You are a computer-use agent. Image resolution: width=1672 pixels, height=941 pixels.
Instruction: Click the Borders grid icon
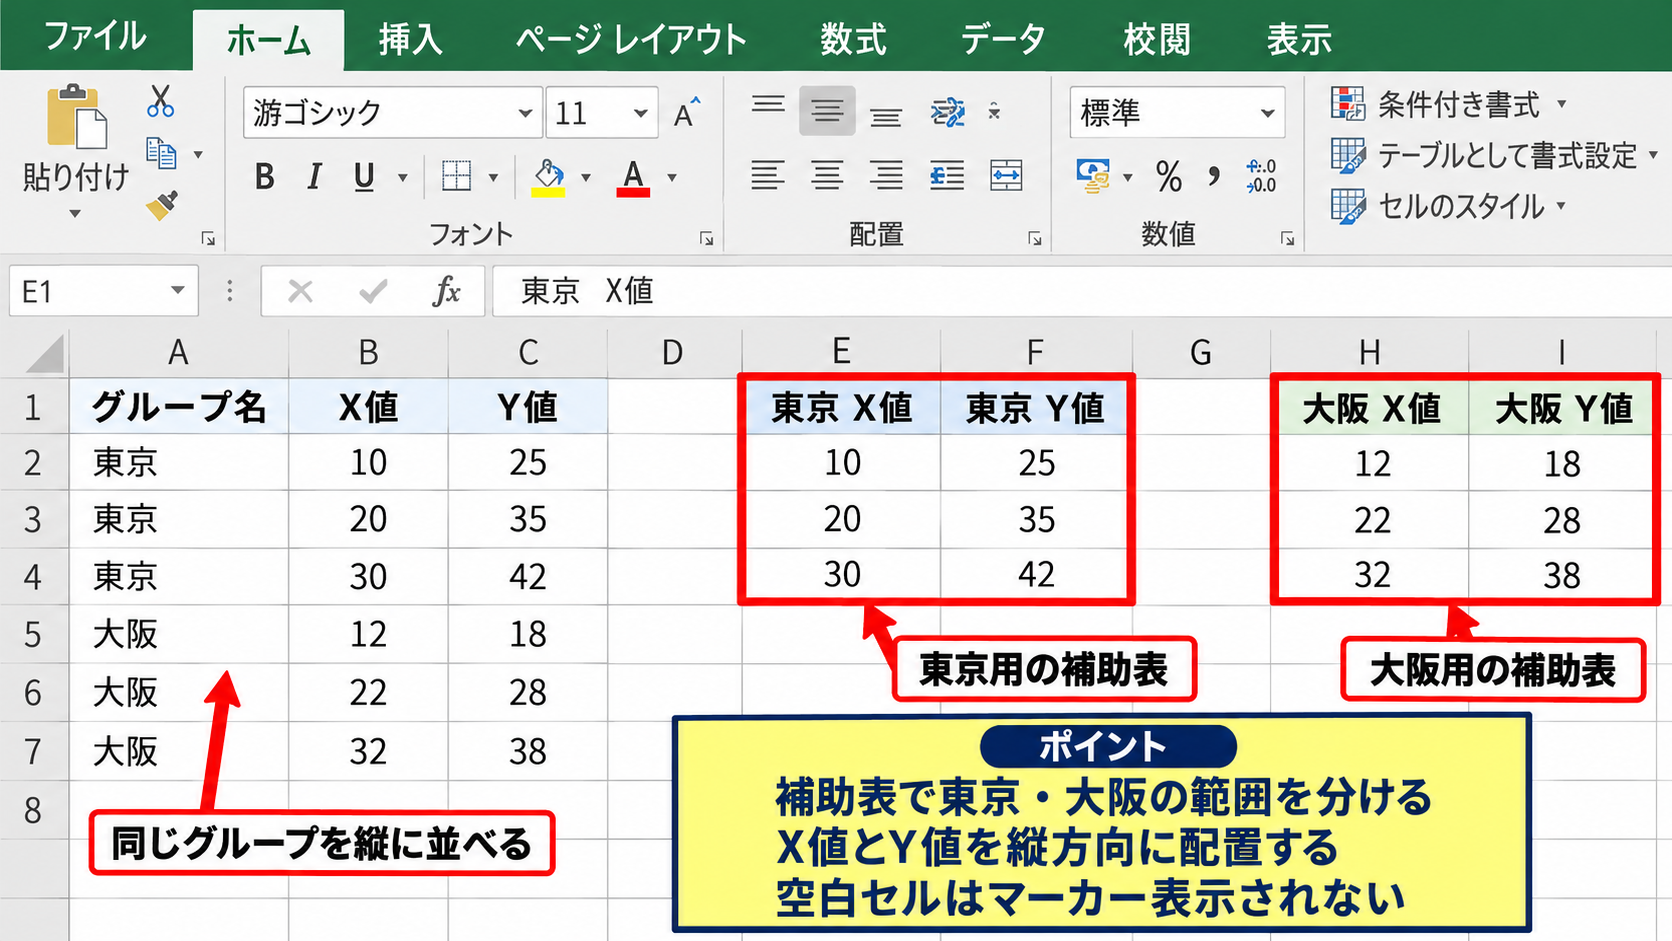coord(457,177)
